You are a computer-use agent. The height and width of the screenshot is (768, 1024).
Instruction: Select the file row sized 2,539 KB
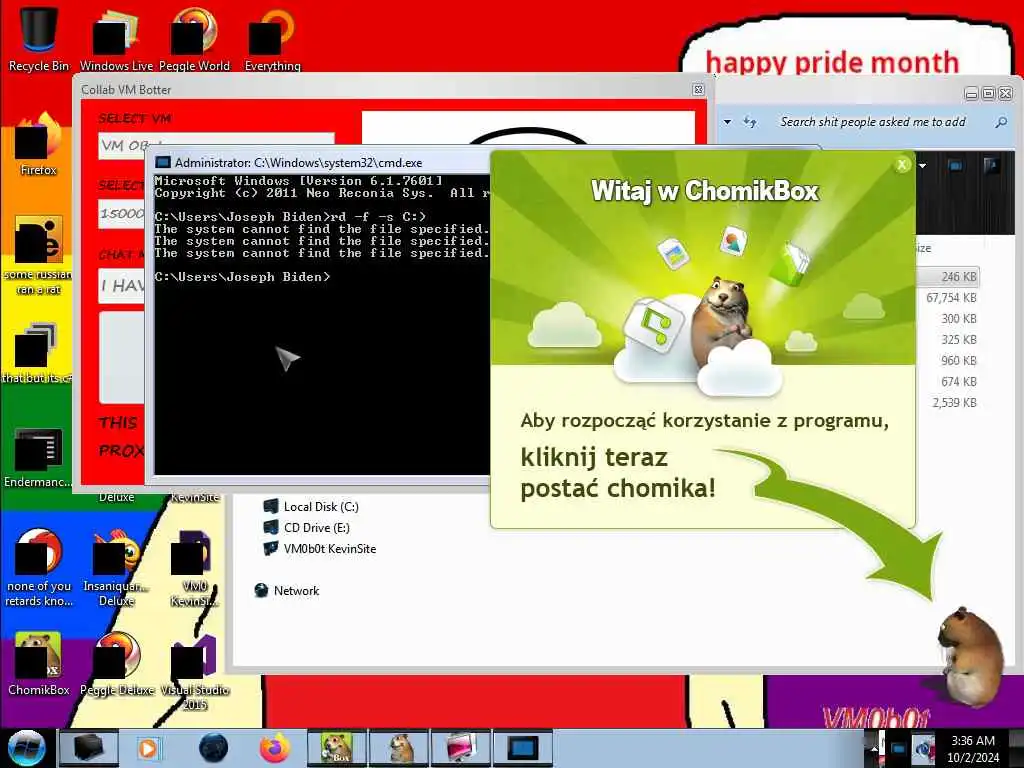(x=948, y=402)
